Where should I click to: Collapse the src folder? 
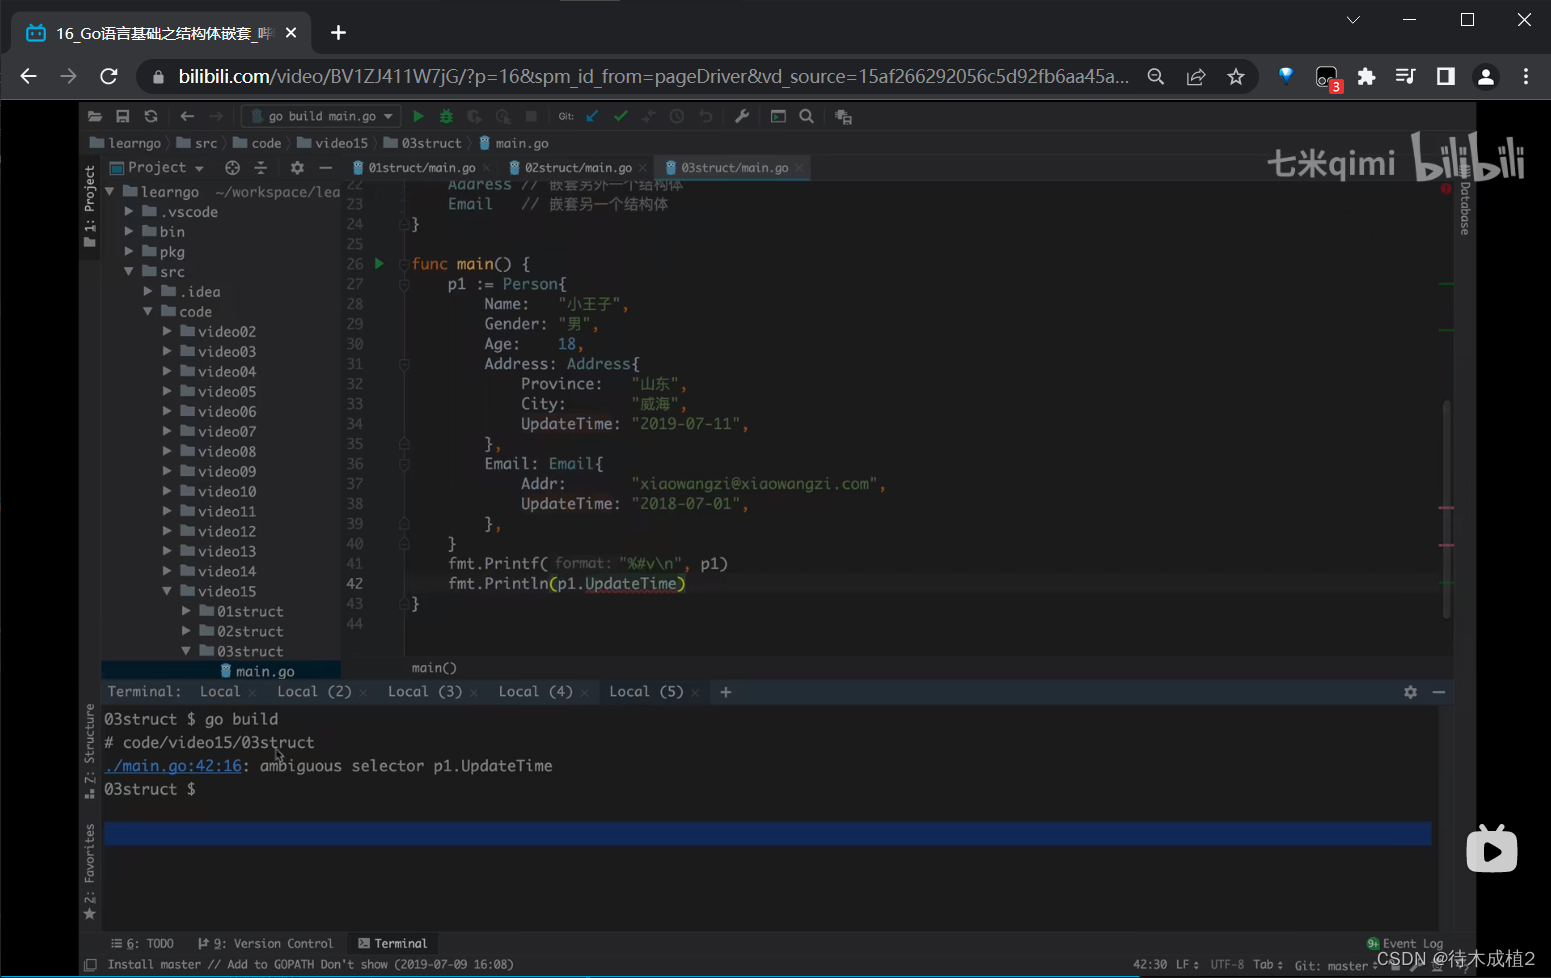click(129, 272)
